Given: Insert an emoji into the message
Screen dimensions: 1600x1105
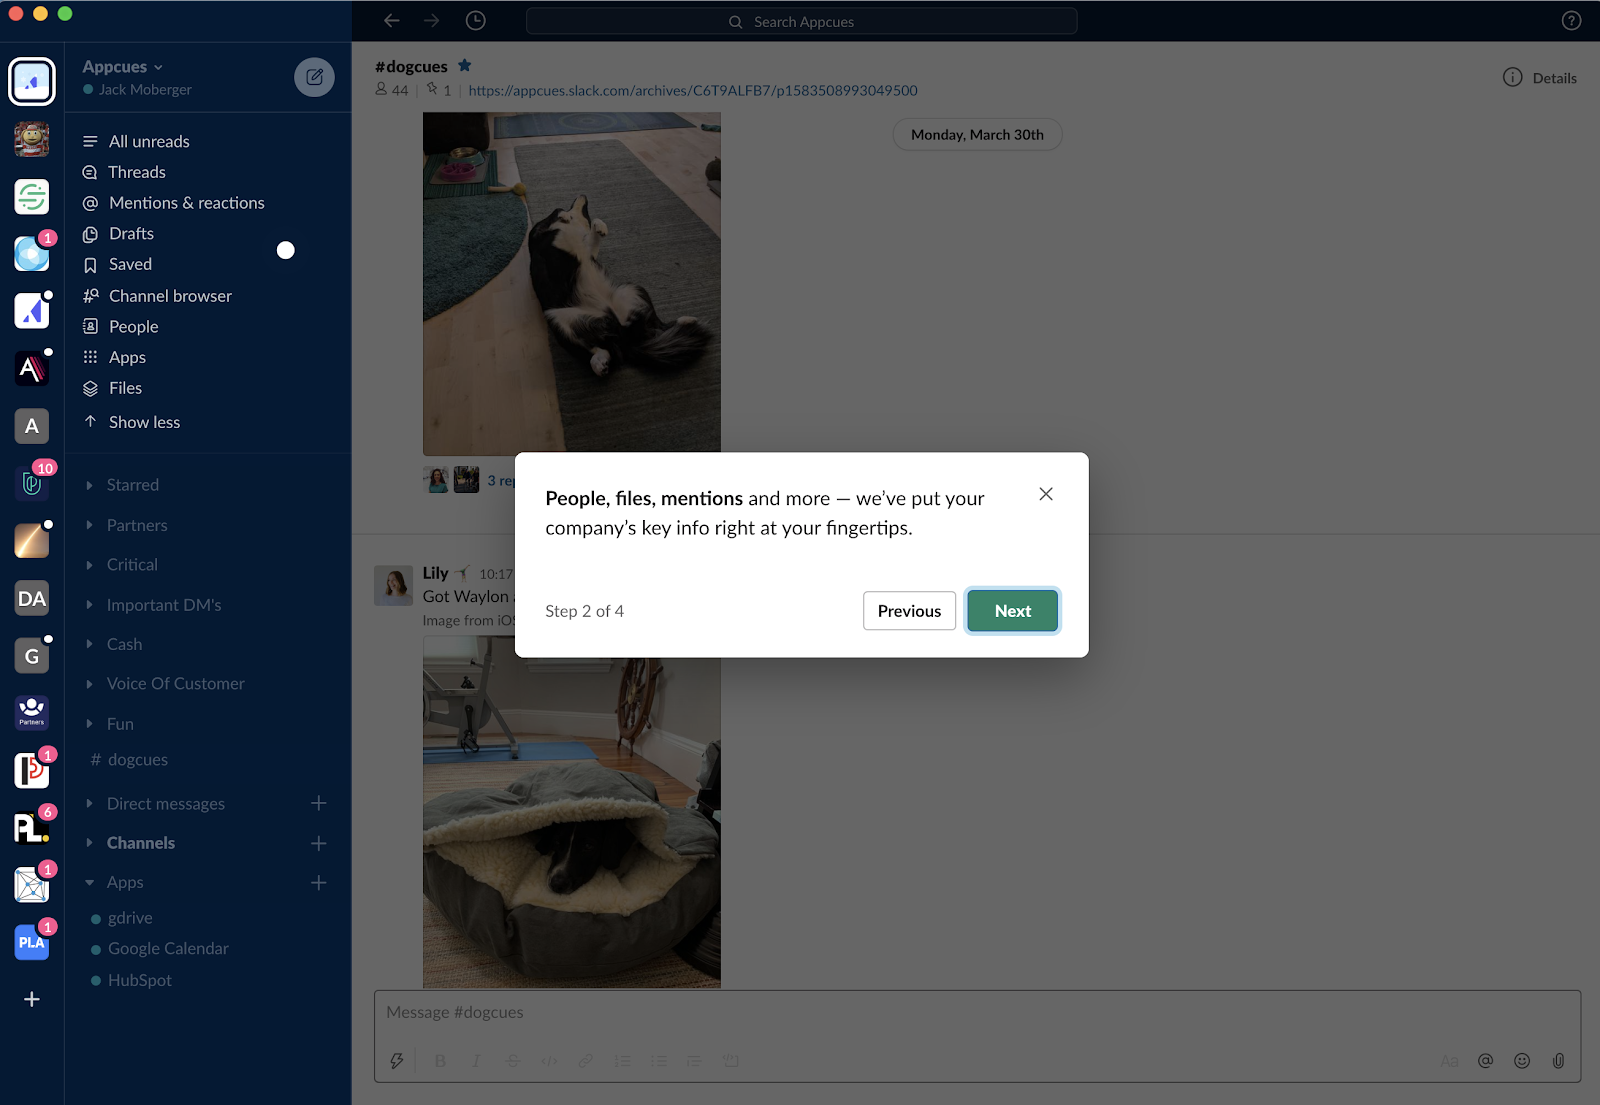Looking at the screenshot, I should click(1522, 1061).
